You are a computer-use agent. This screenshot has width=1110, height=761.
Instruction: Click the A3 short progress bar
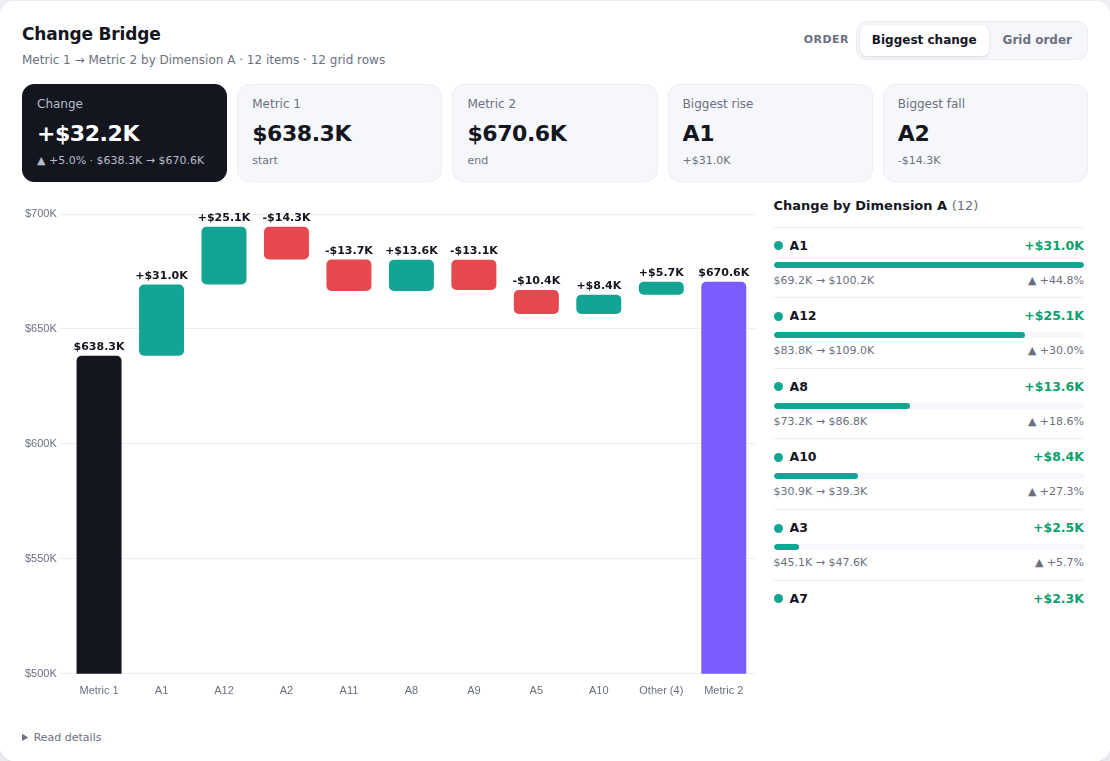(786, 547)
